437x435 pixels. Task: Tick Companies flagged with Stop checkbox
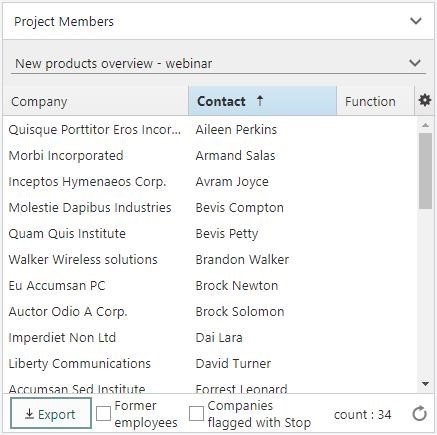(x=196, y=414)
